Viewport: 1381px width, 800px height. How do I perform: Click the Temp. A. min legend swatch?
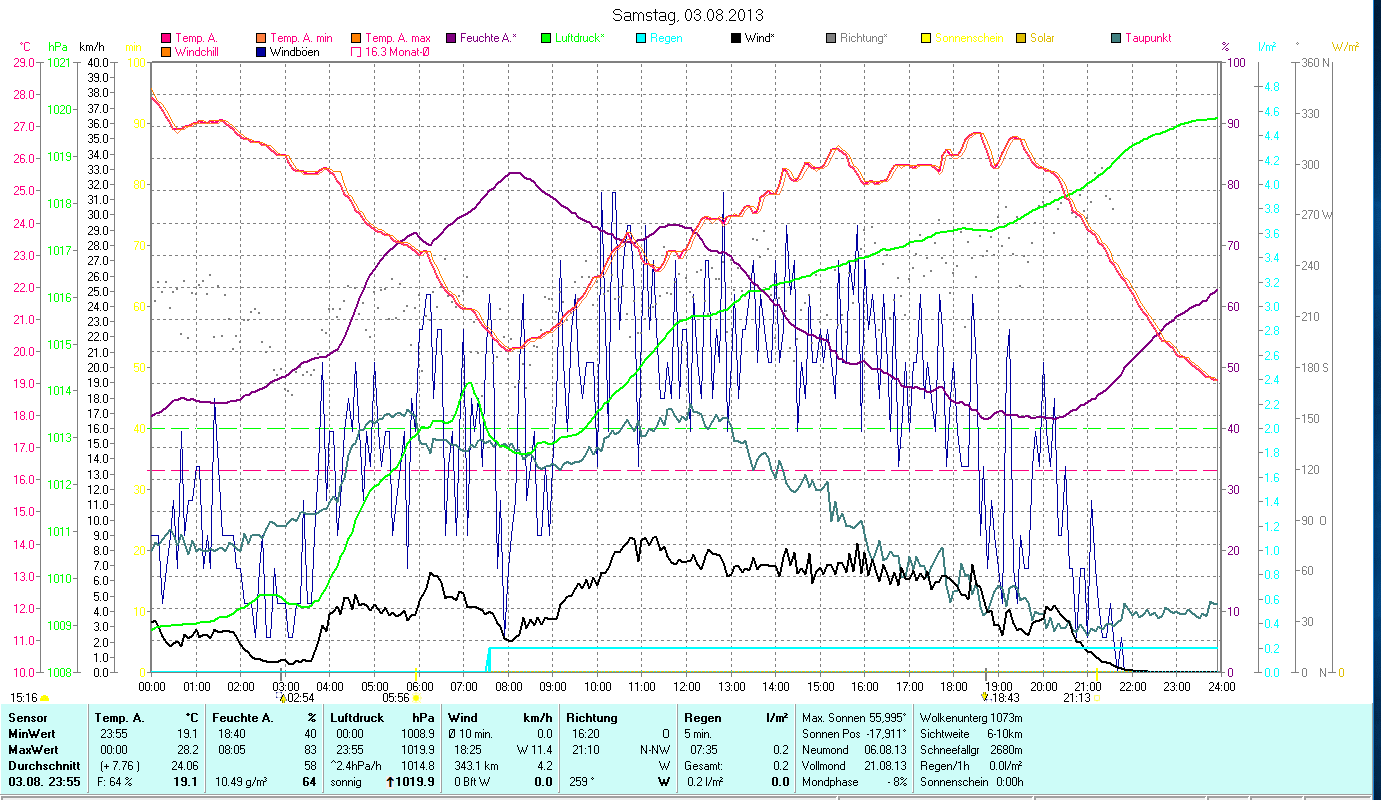(262, 38)
